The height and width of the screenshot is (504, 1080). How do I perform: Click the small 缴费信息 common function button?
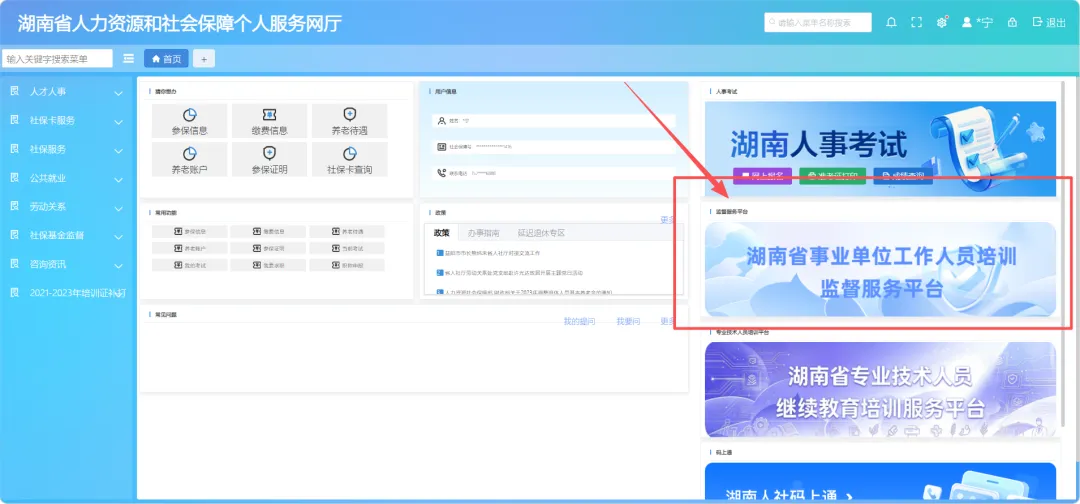tap(268, 231)
